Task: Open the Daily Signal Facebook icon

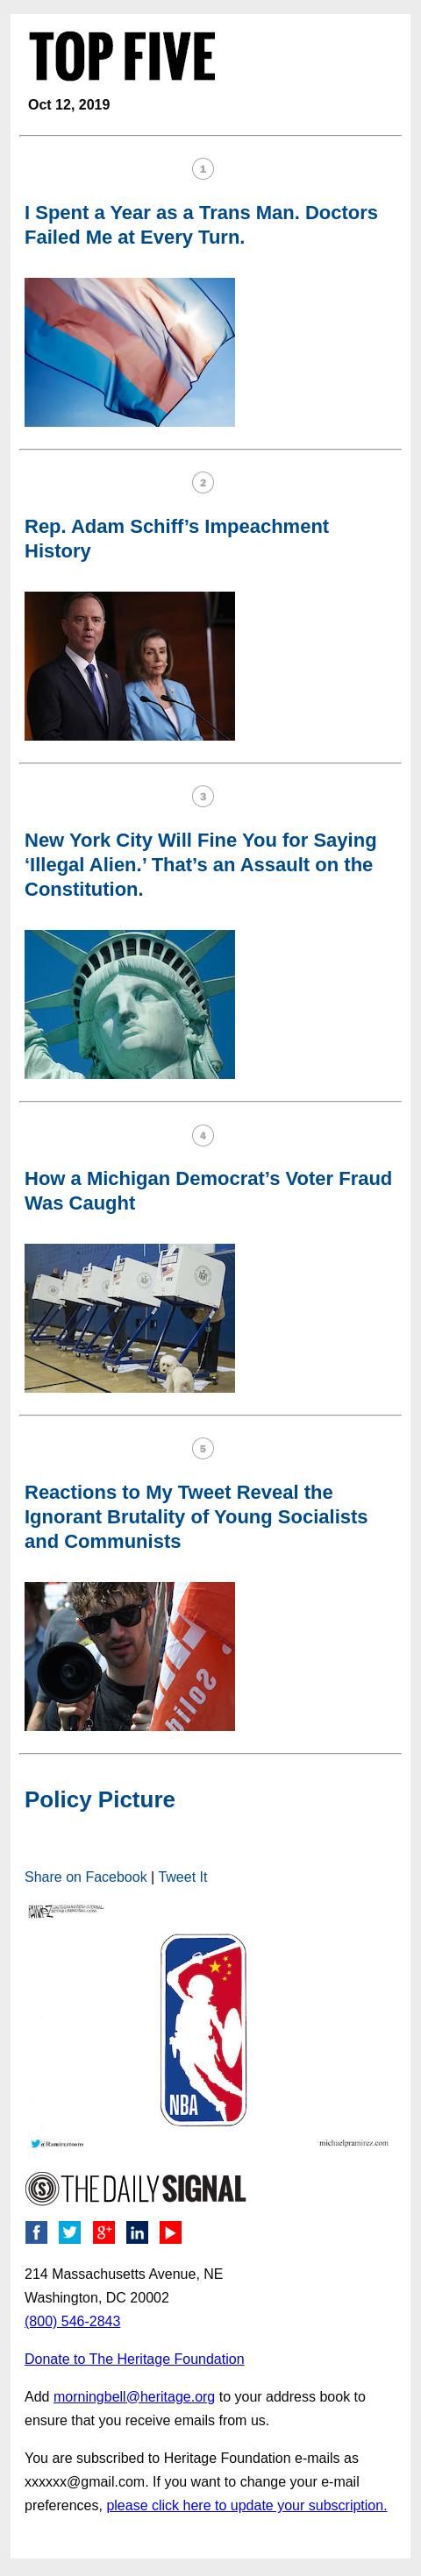Action: [x=36, y=2232]
